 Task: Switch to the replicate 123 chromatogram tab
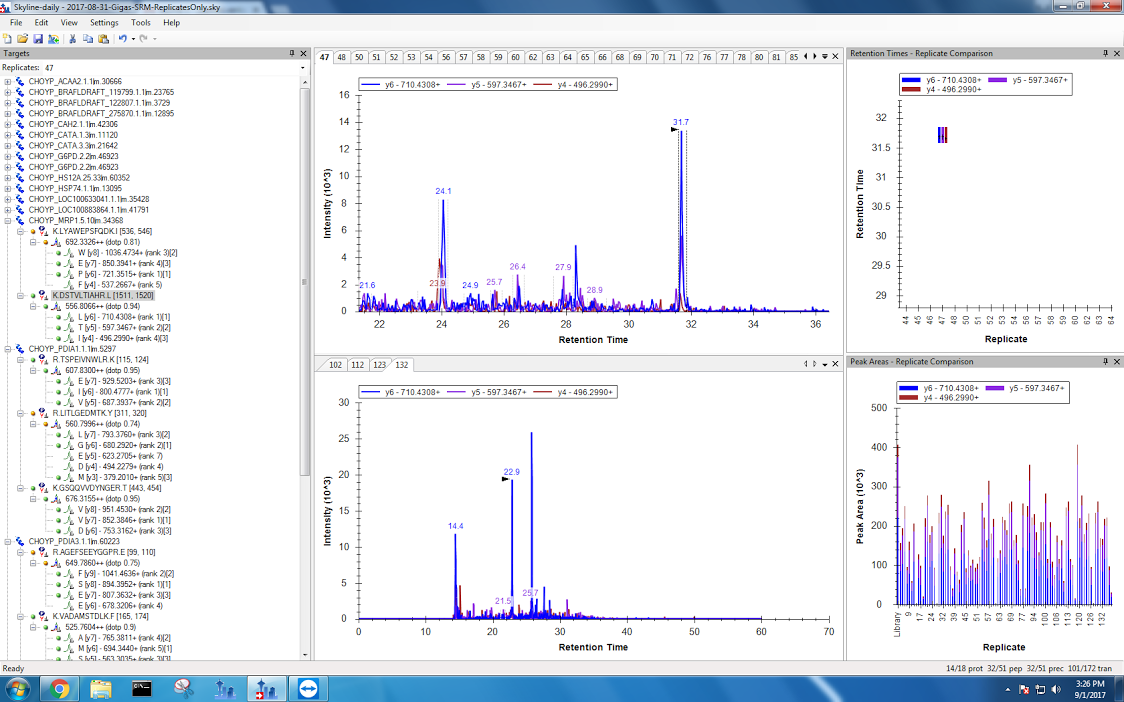379,365
